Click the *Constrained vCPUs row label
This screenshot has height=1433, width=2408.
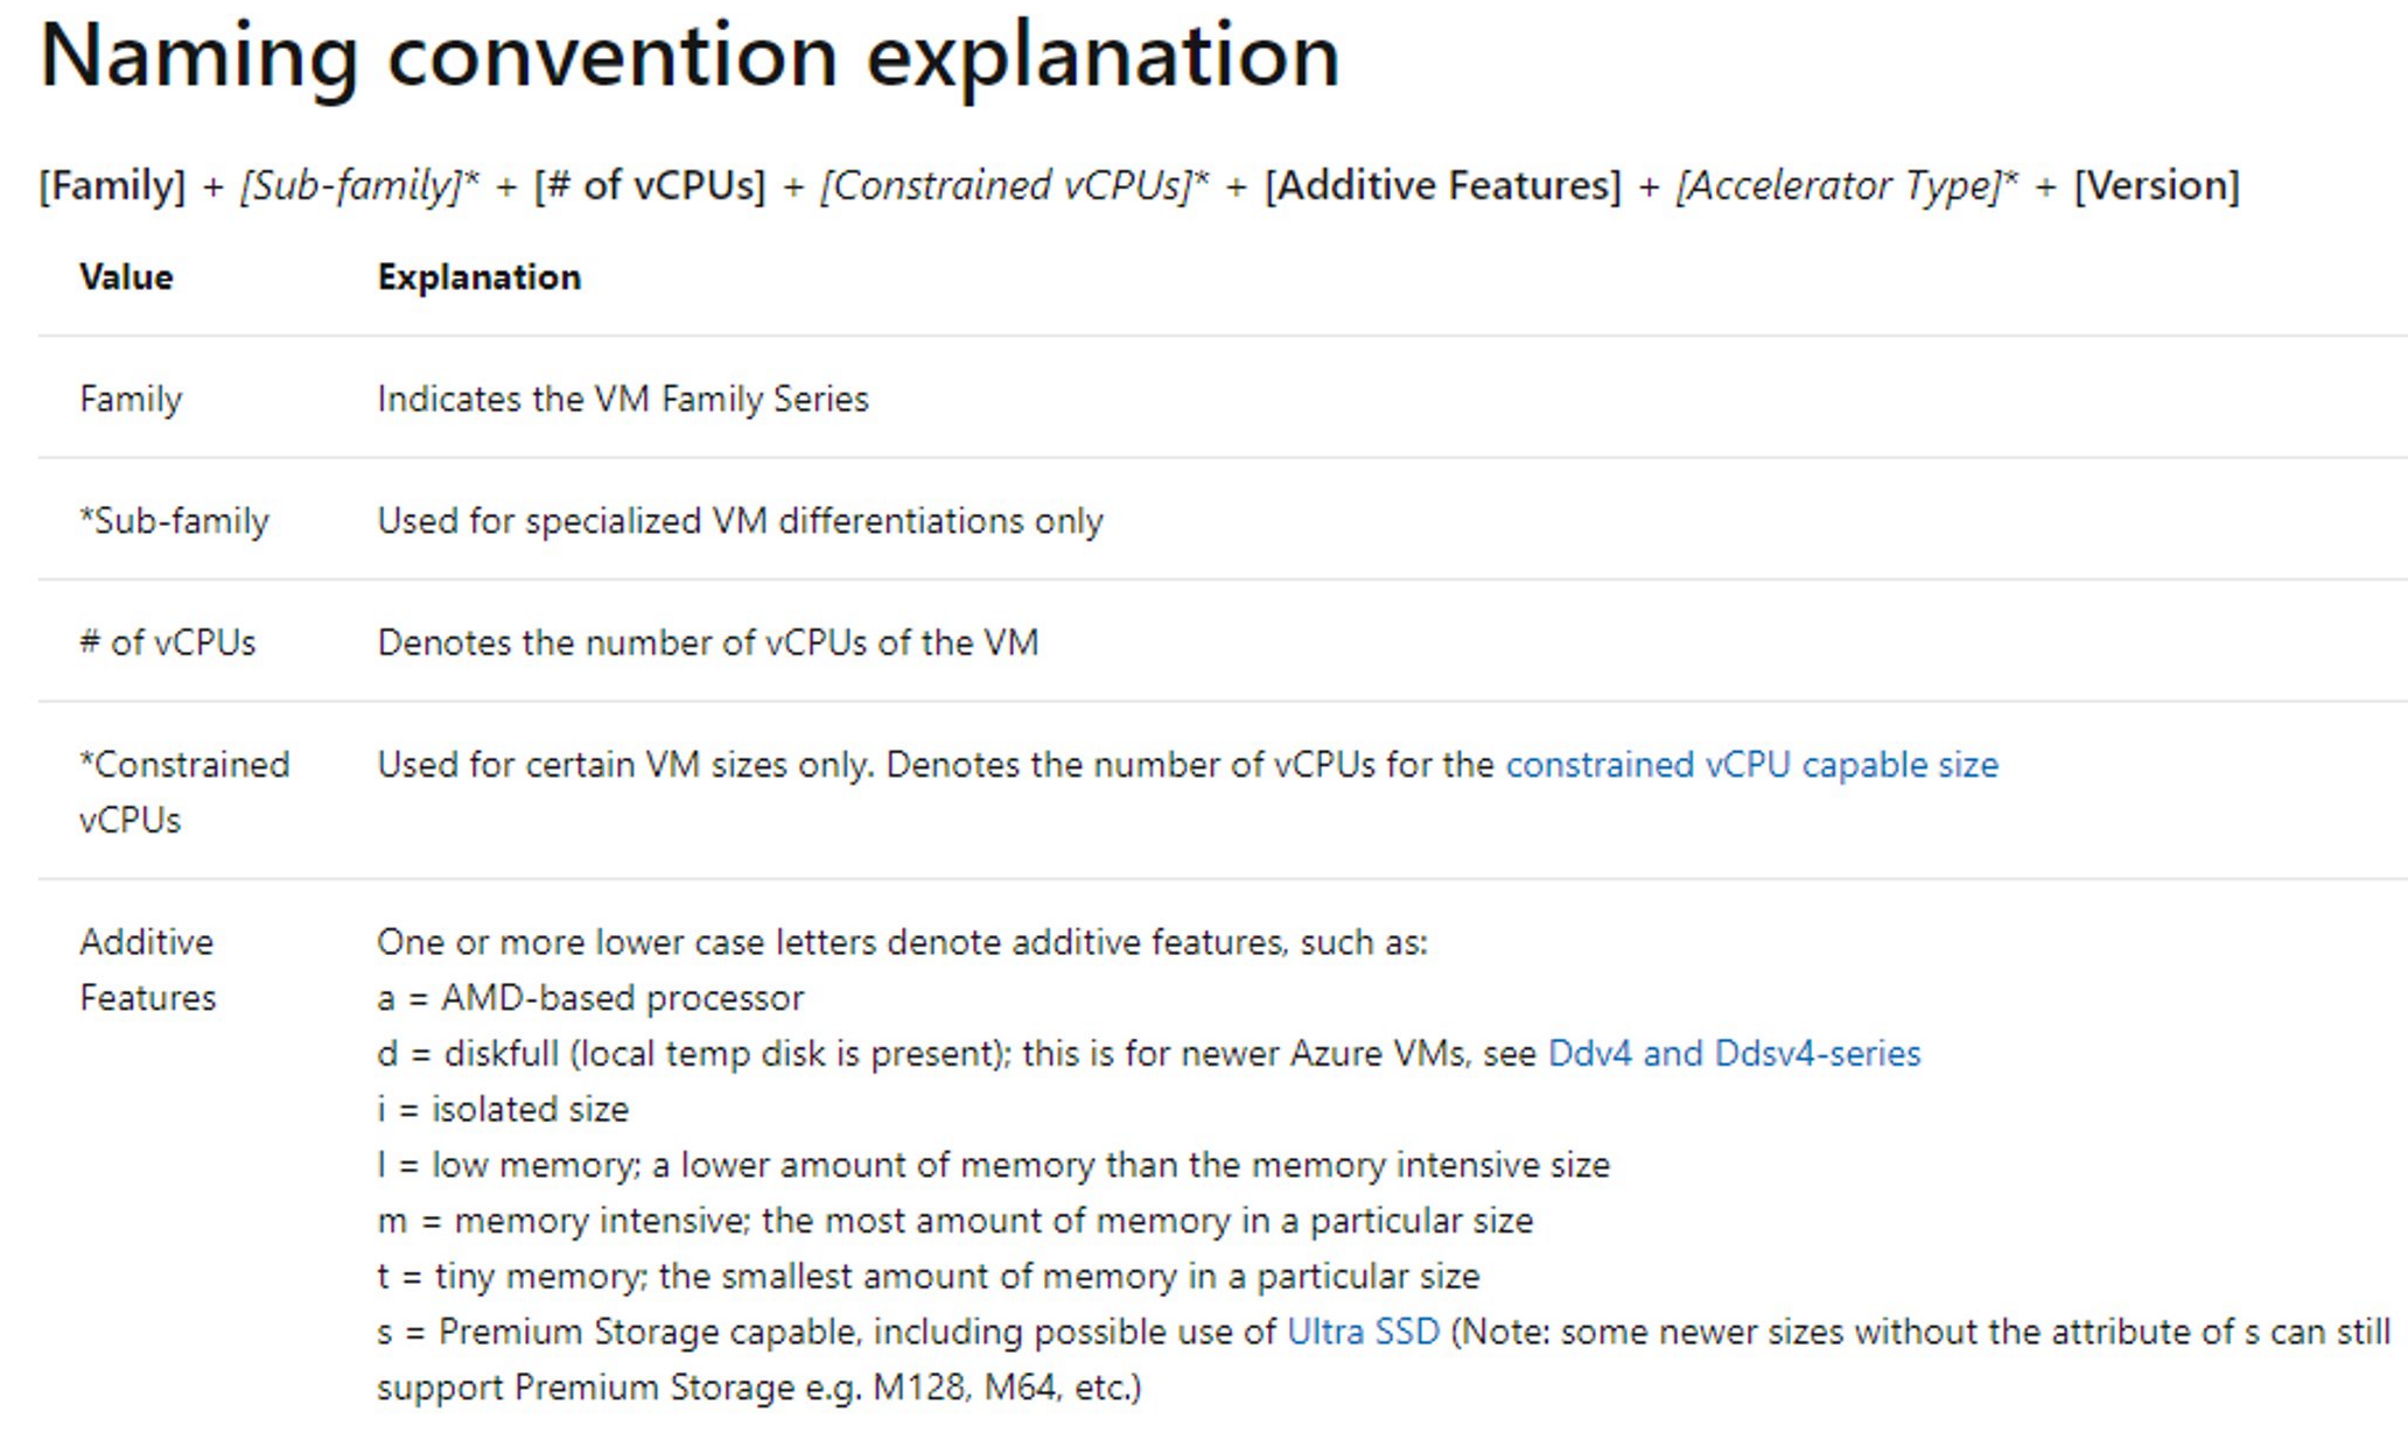[184, 792]
